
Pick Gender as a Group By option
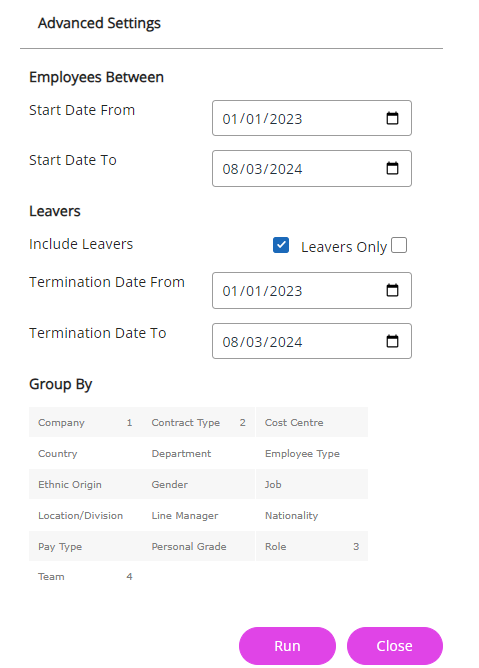[199, 484]
